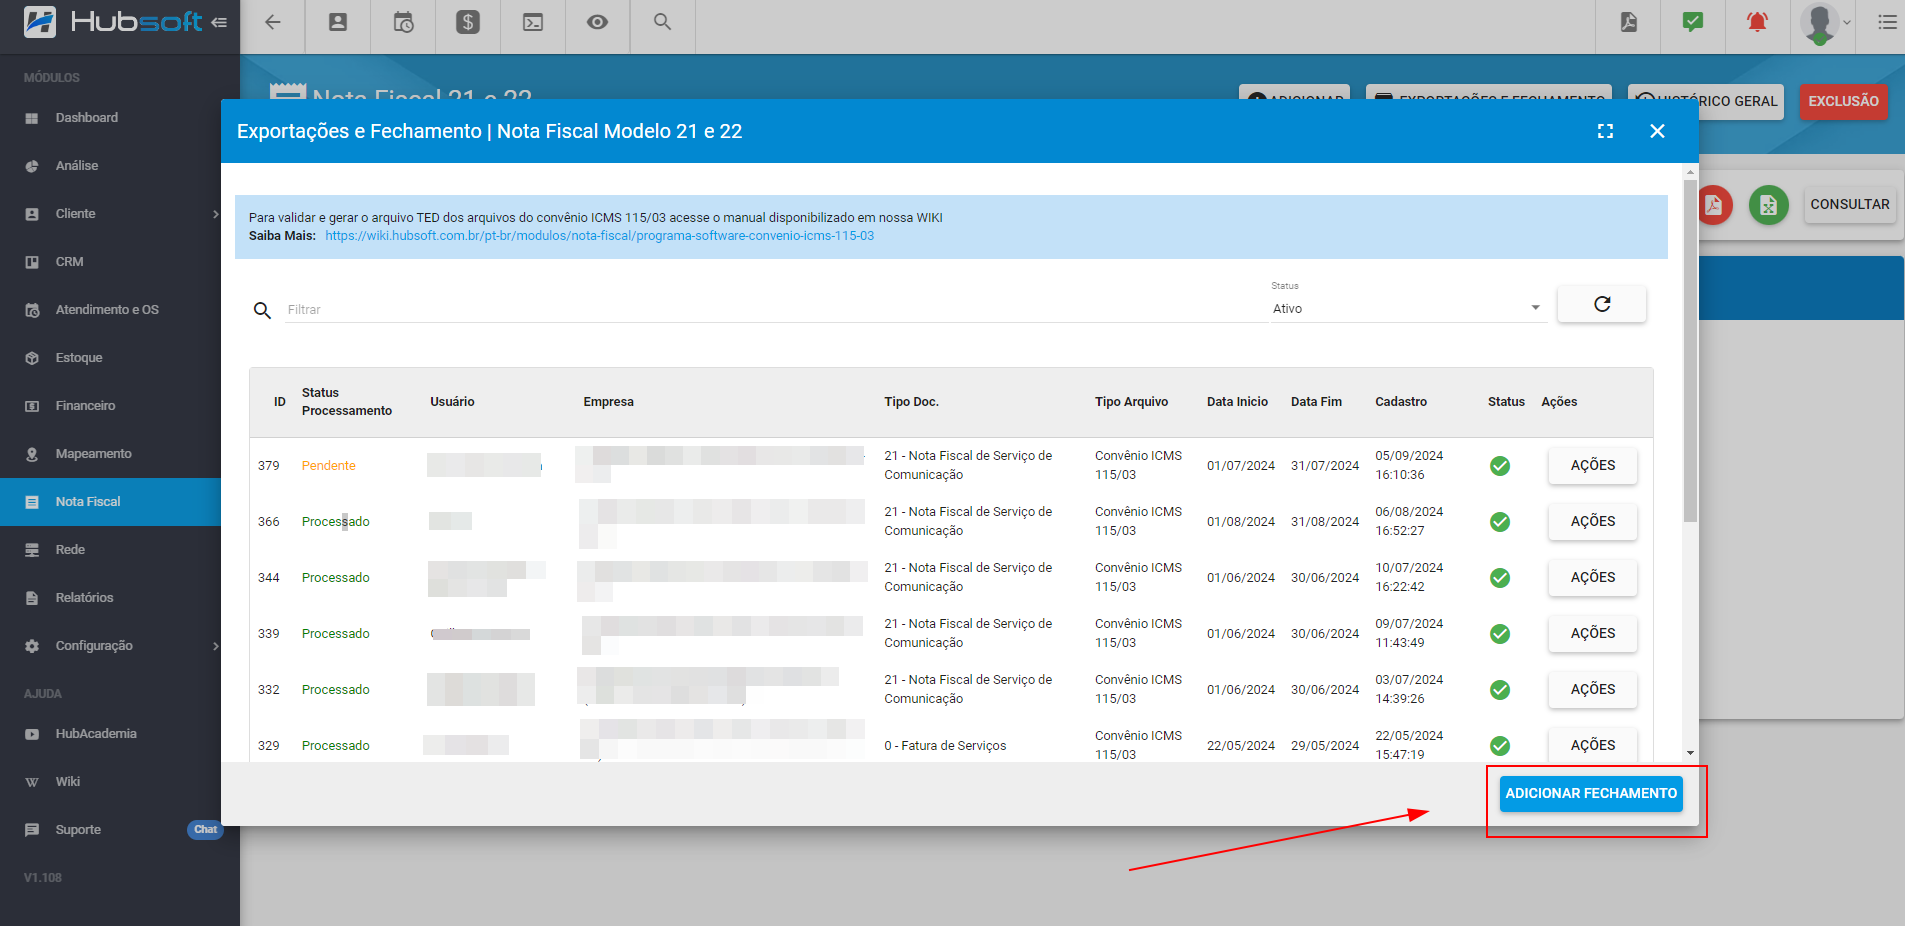Click the dialog vertical scrollbar

[x=1690, y=350]
